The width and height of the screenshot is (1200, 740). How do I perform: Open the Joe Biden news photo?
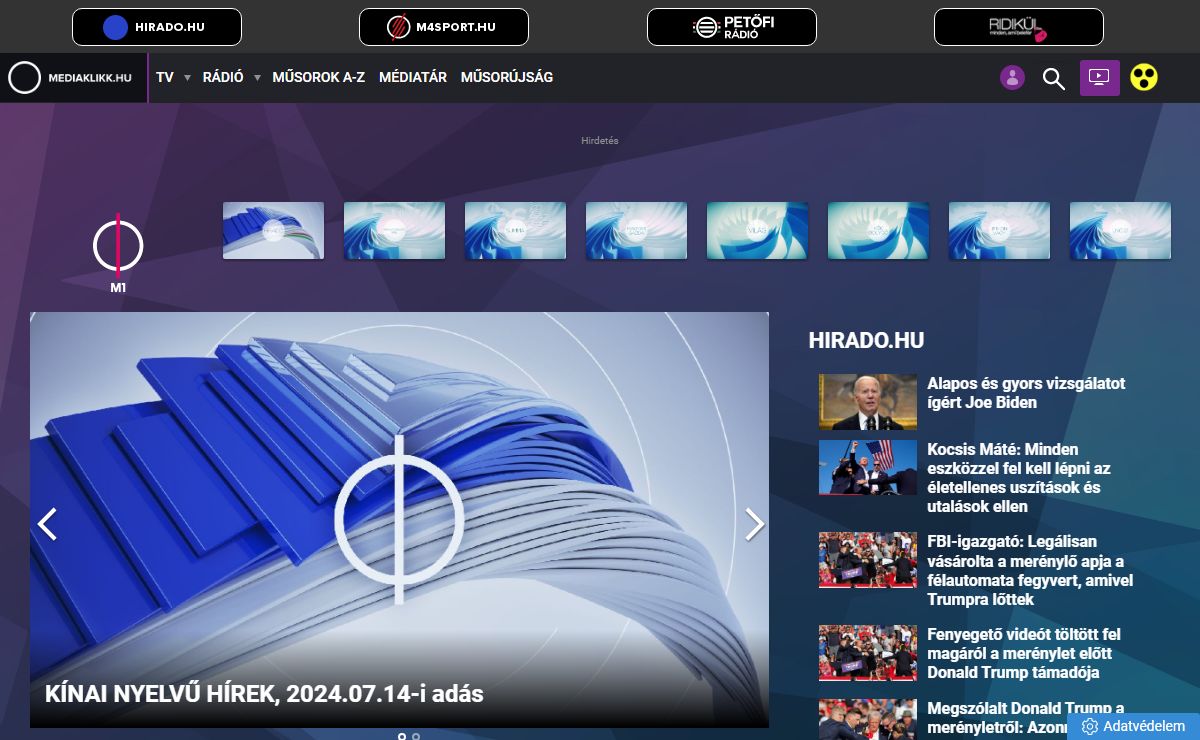pos(867,402)
